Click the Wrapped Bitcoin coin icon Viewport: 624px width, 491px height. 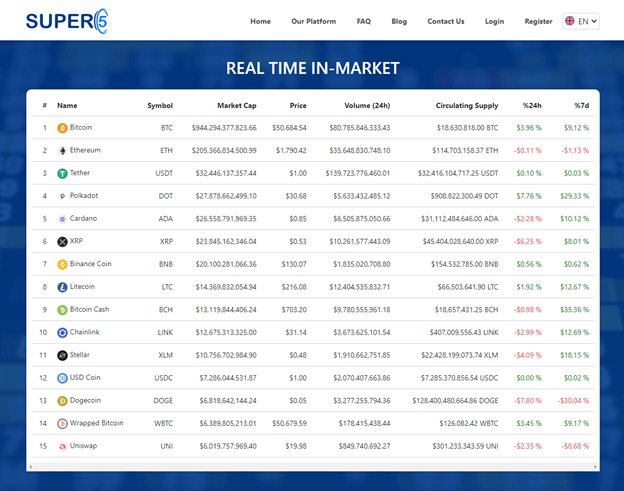(x=62, y=423)
